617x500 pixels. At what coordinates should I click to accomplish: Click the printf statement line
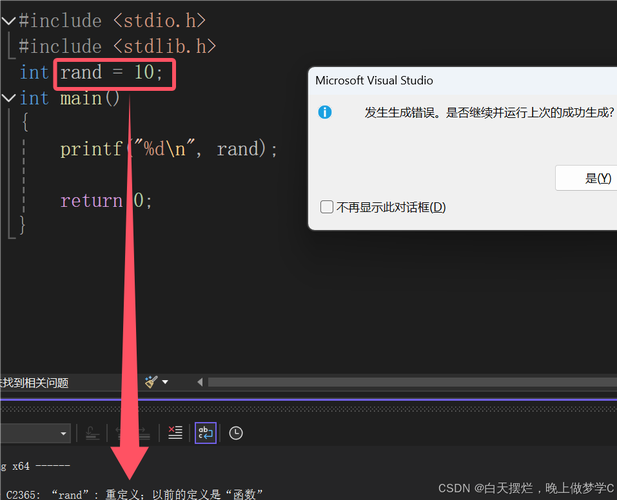tap(169, 149)
